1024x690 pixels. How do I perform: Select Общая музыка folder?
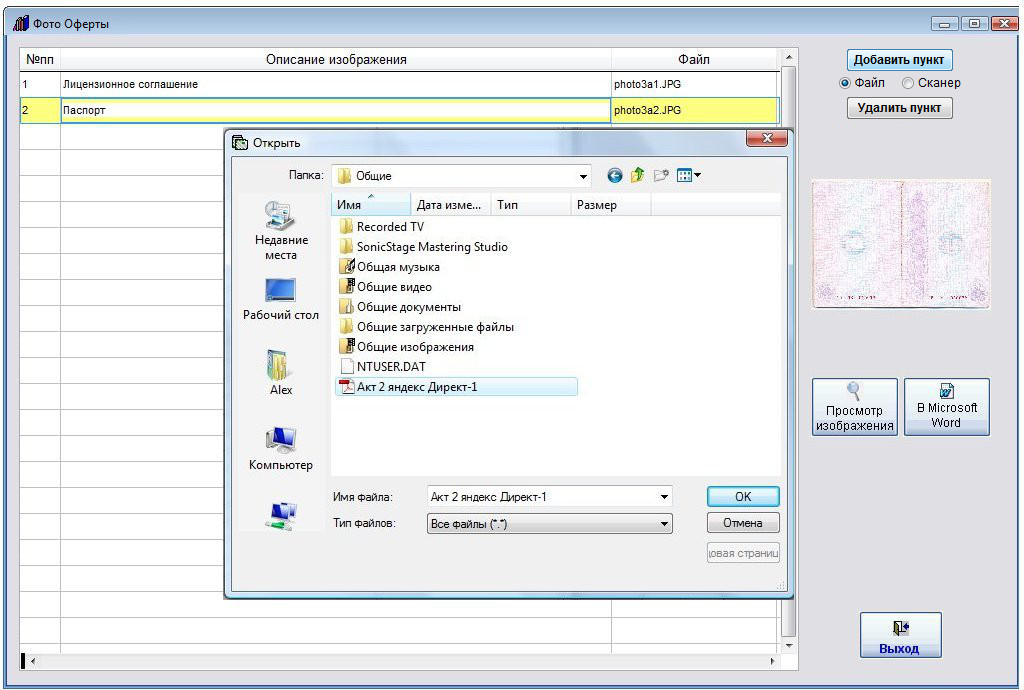[389, 266]
